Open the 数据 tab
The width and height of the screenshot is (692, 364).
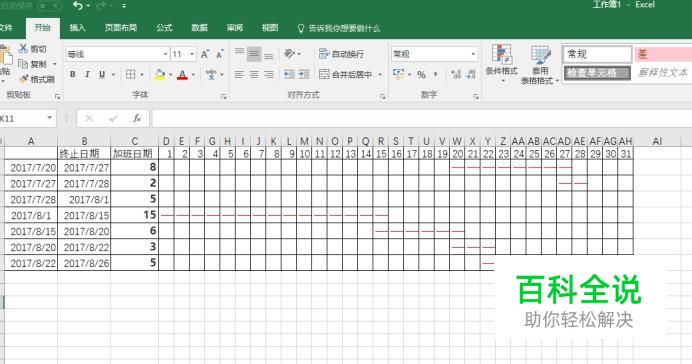click(x=199, y=28)
